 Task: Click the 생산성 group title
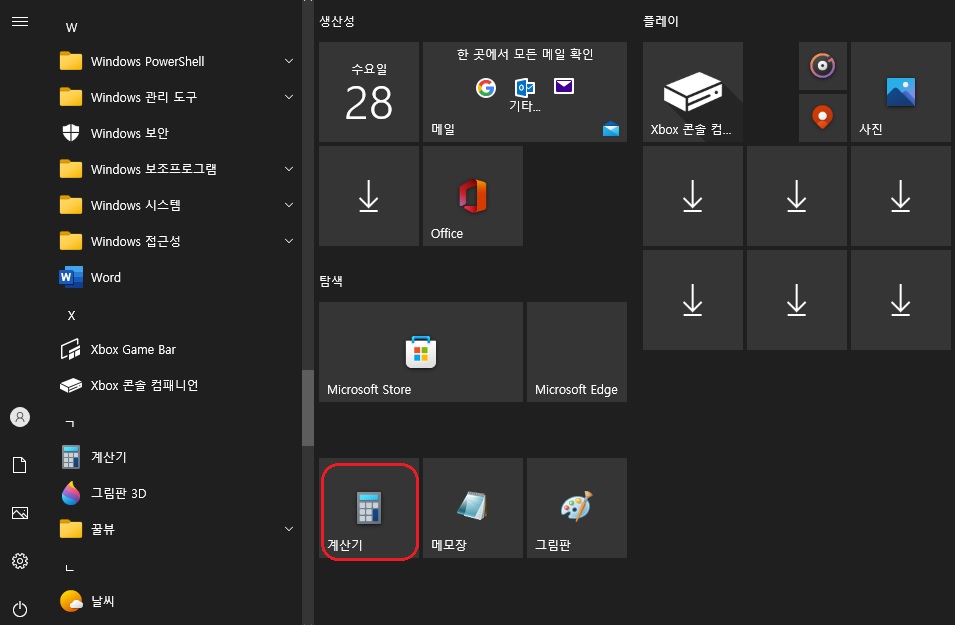tap(337, 21)
